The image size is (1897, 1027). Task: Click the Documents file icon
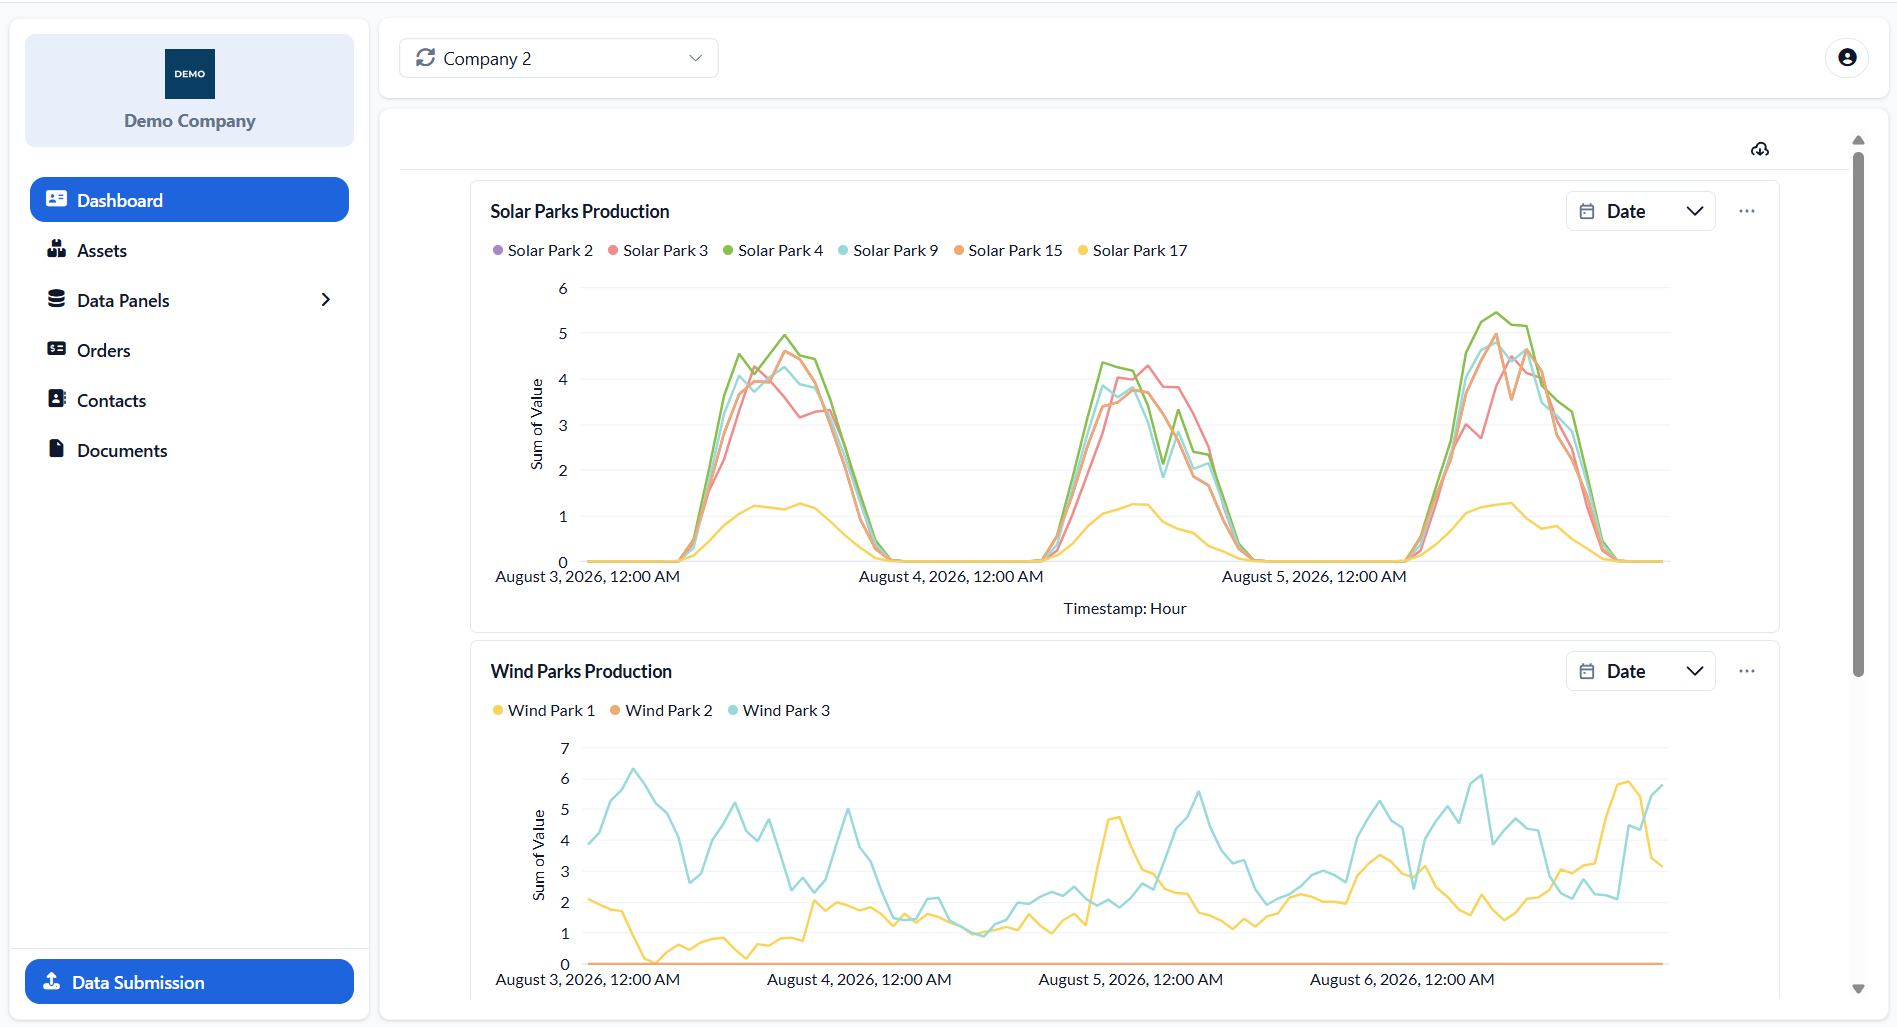pos(57,449)
